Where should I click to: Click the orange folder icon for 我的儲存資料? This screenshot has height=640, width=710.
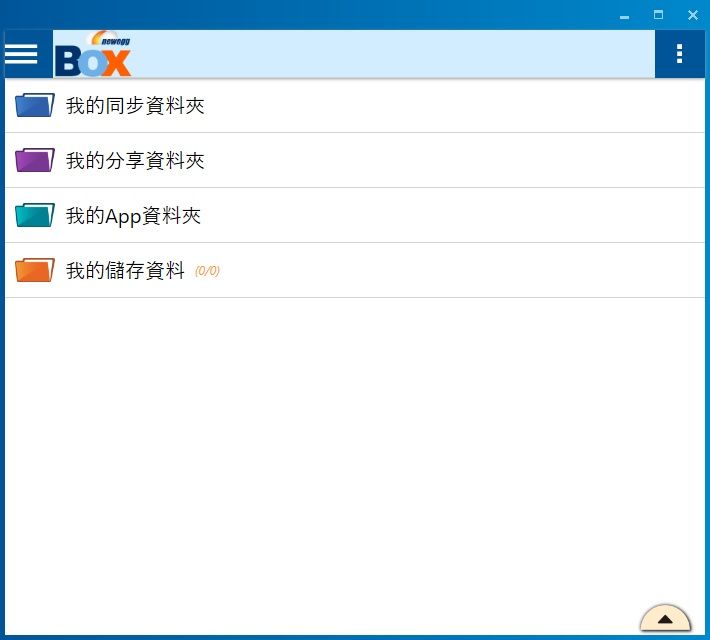(35, 270)
